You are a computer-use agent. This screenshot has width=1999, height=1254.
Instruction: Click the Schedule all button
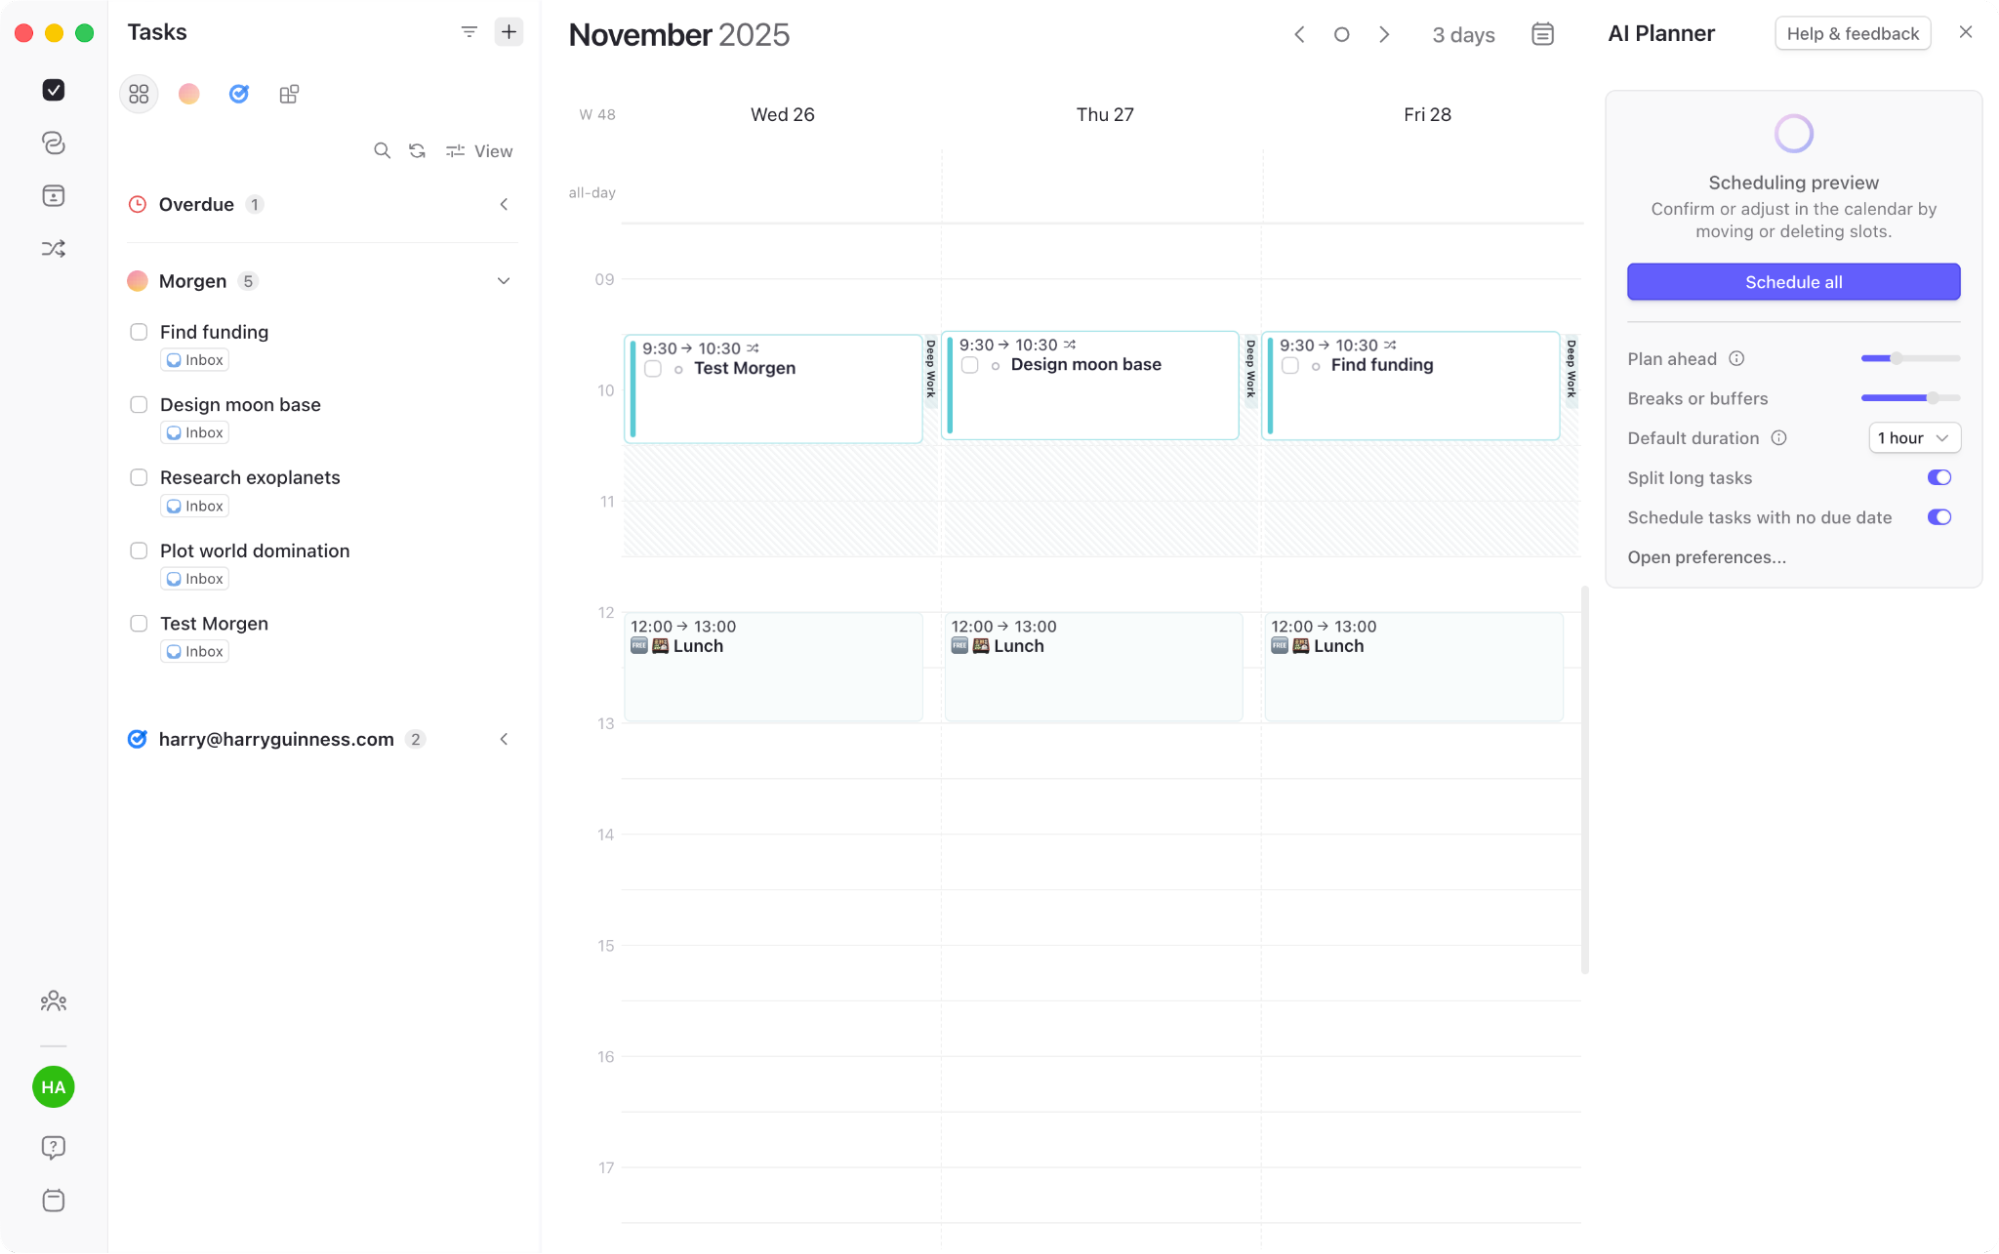(1792, 281)
